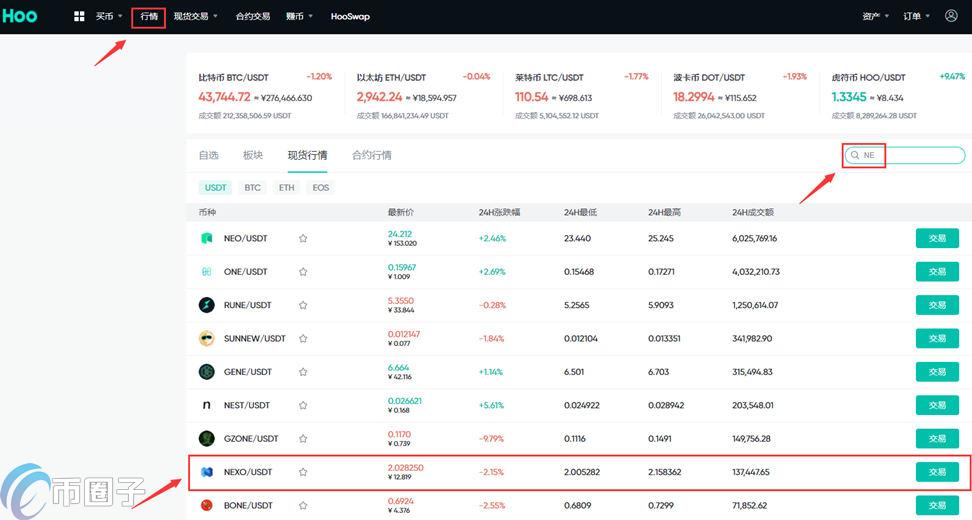Select the USDT market filter
The image size is (972, 520).
pyautogui.click(x=216, y=187)
